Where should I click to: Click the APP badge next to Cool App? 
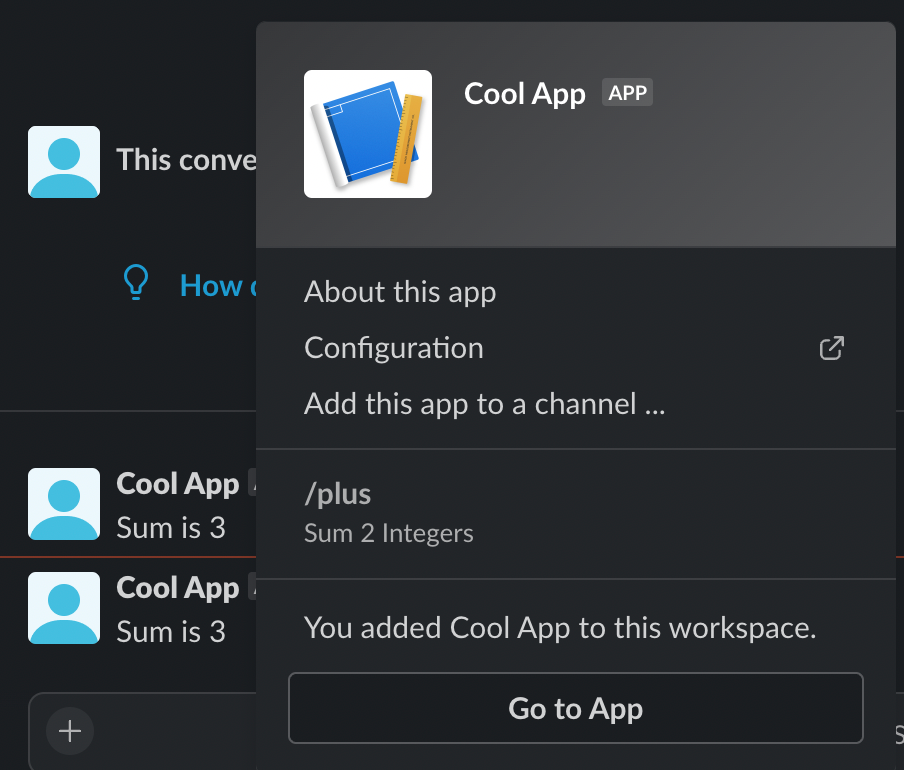point(627,92)
